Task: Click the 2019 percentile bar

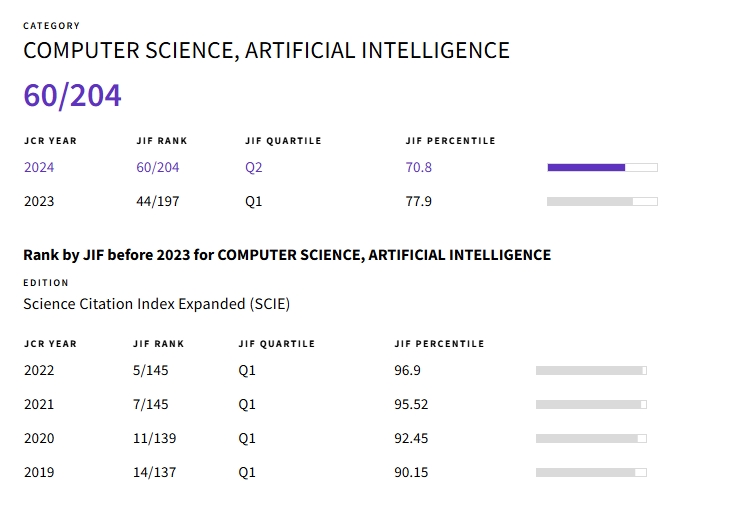Action: (x=591, y=472)
